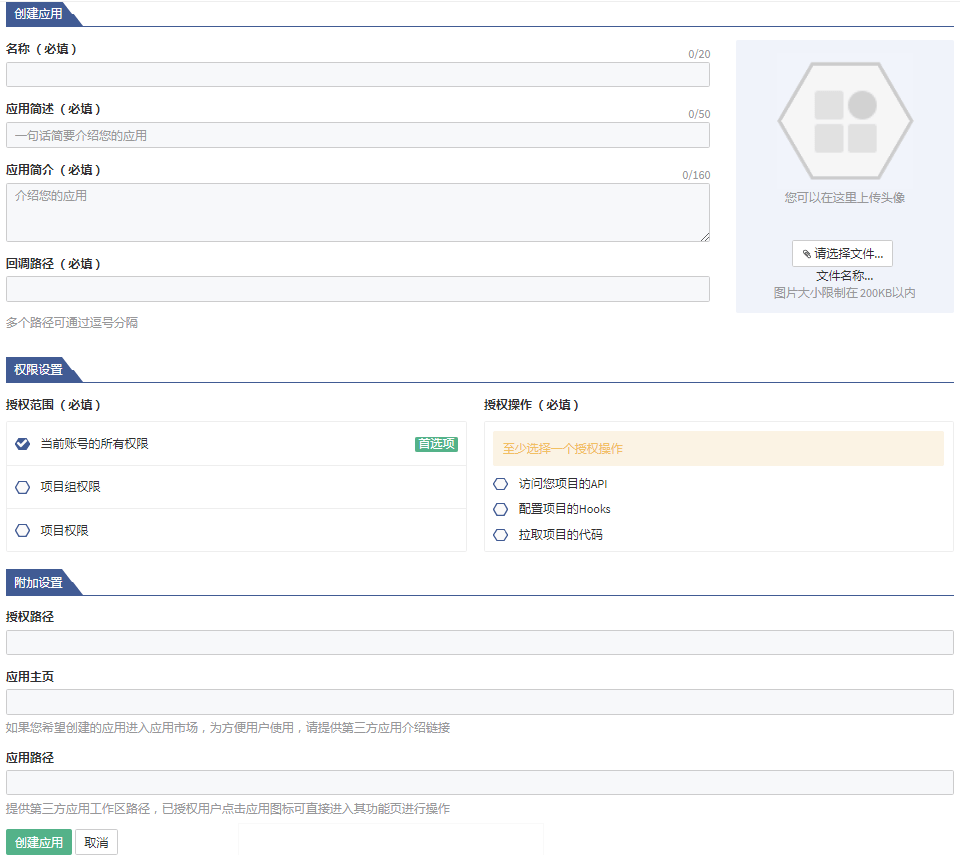The image size is (960, 855).
Task: Focus the 授权路径 input field
Action: click(479, 642)
